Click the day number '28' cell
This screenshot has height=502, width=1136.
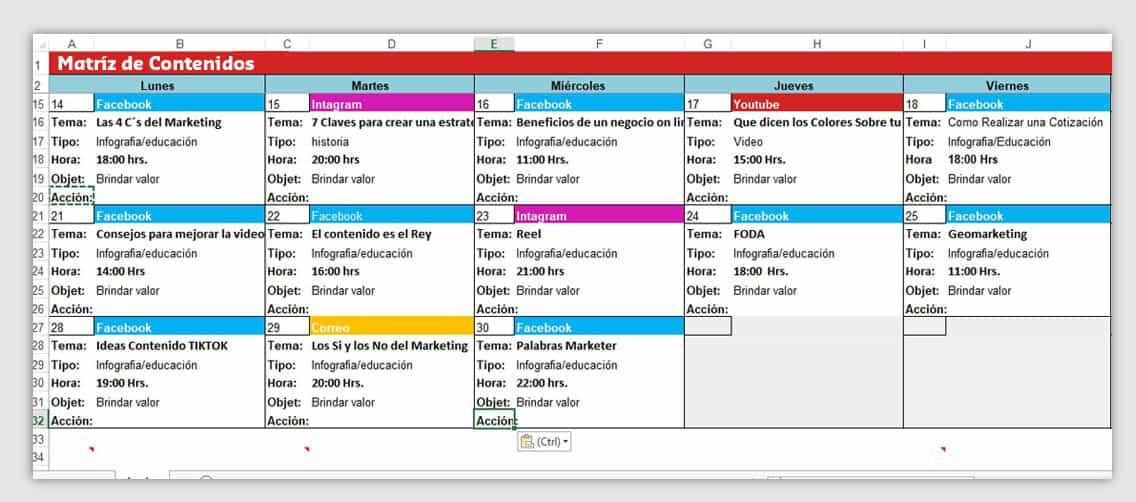tap(71, 327)
